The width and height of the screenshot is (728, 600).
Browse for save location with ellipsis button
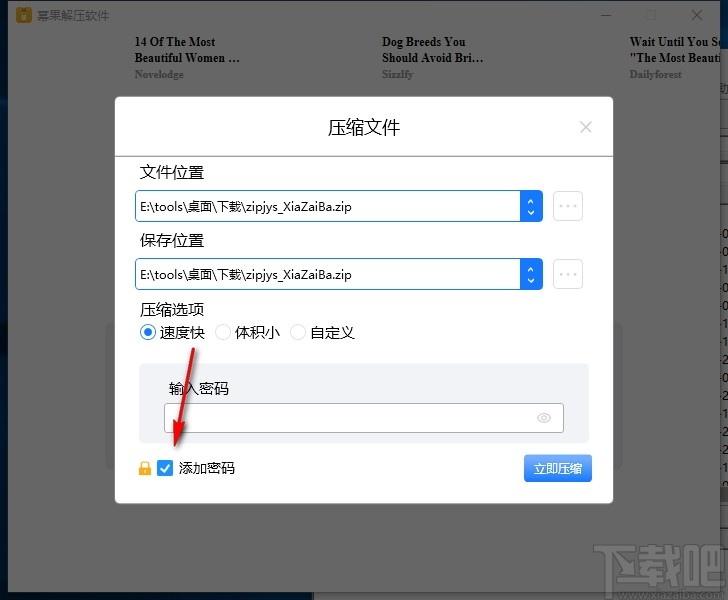(x=568, y=274)
